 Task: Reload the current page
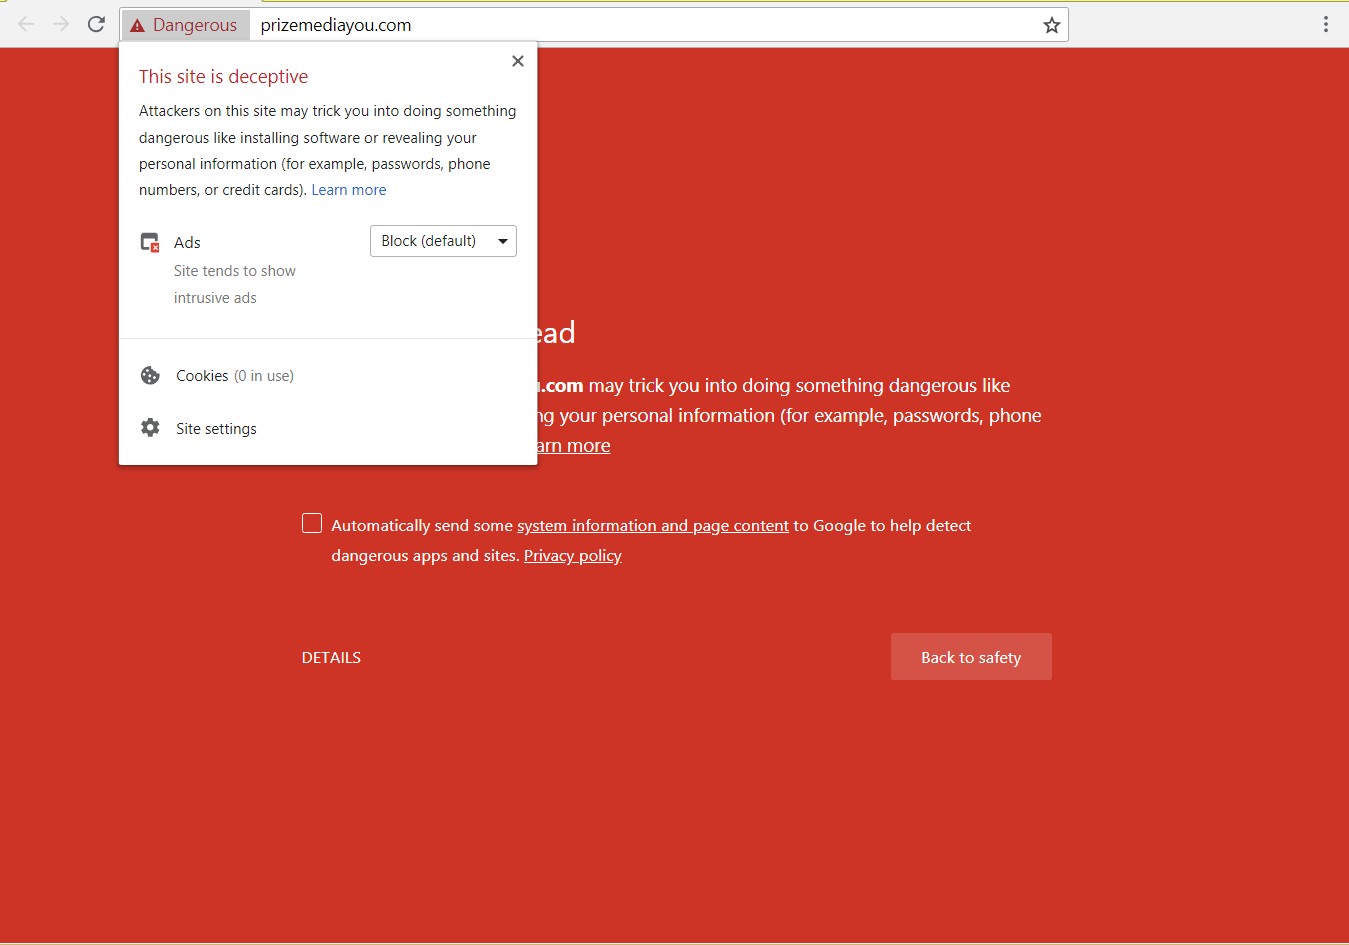[96, 24]
